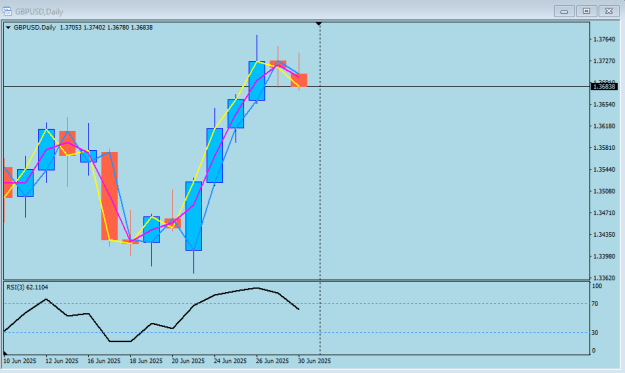This screenshot has width=625, height=373.
Task: Minimize the GBPUSD,Daily chart window
Action: pyautogui.click(x=564, y=11)
